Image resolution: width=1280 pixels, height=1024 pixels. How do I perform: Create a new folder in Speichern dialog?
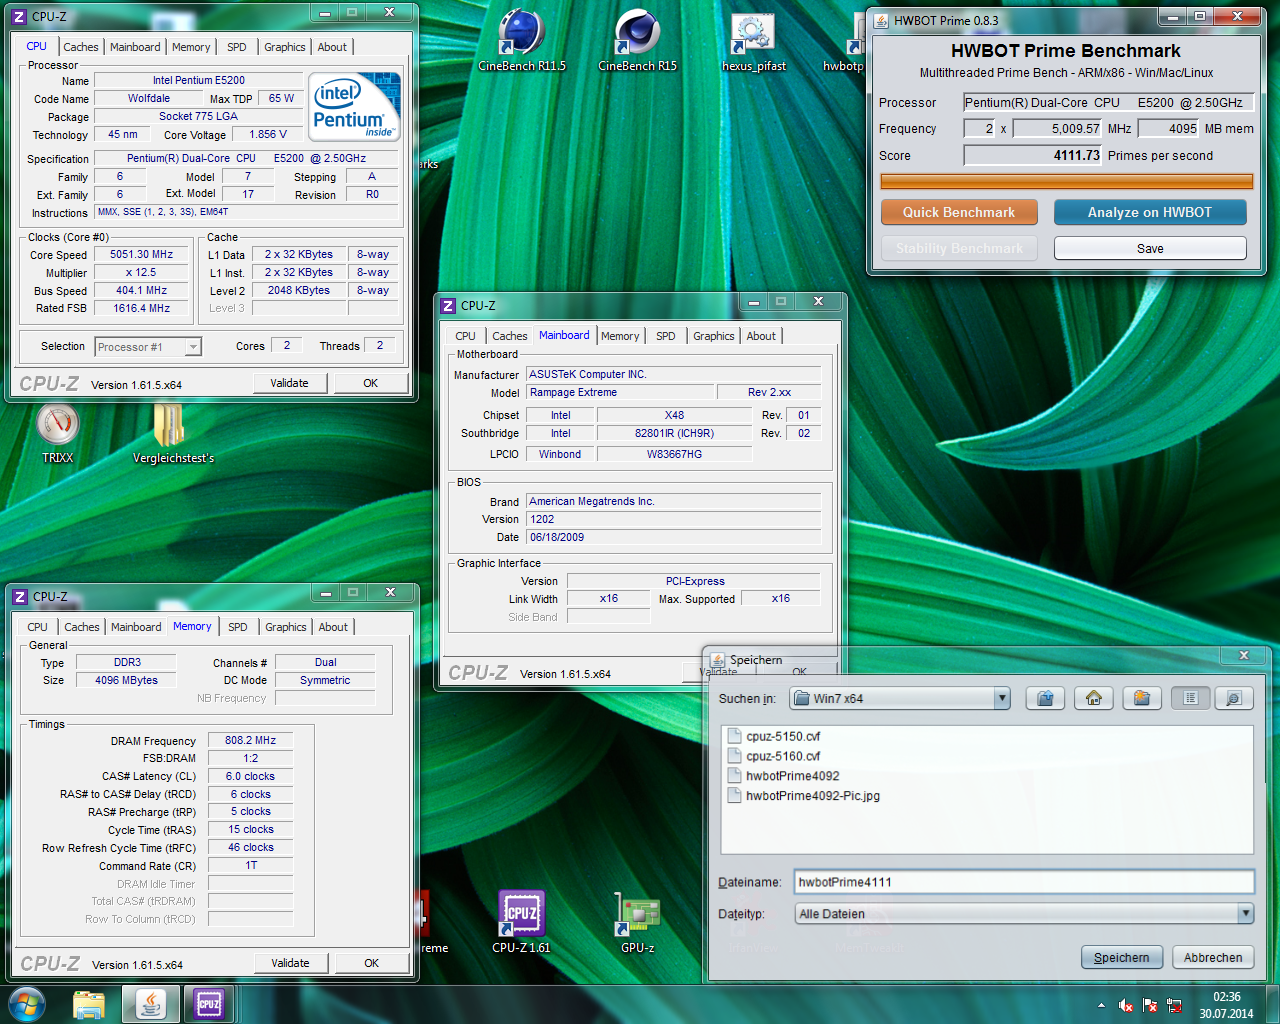pyautogui.click(x=1142, y=698)
